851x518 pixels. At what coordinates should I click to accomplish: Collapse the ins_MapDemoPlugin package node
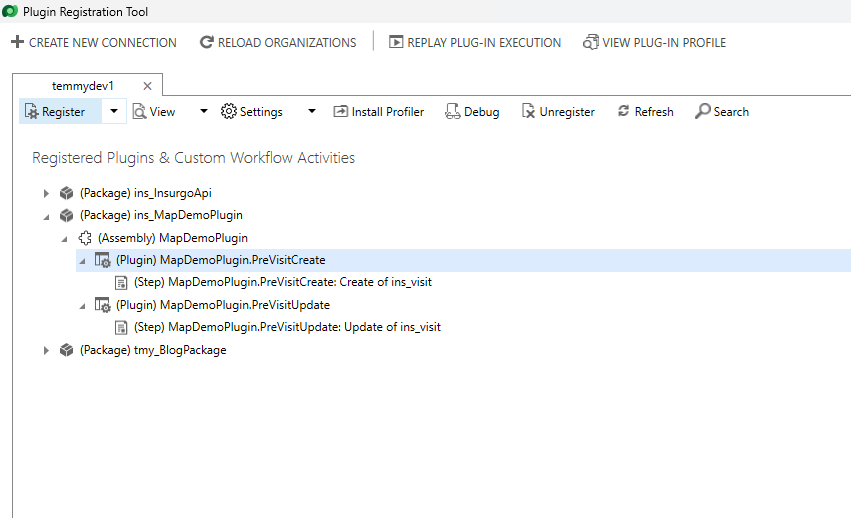47,217
